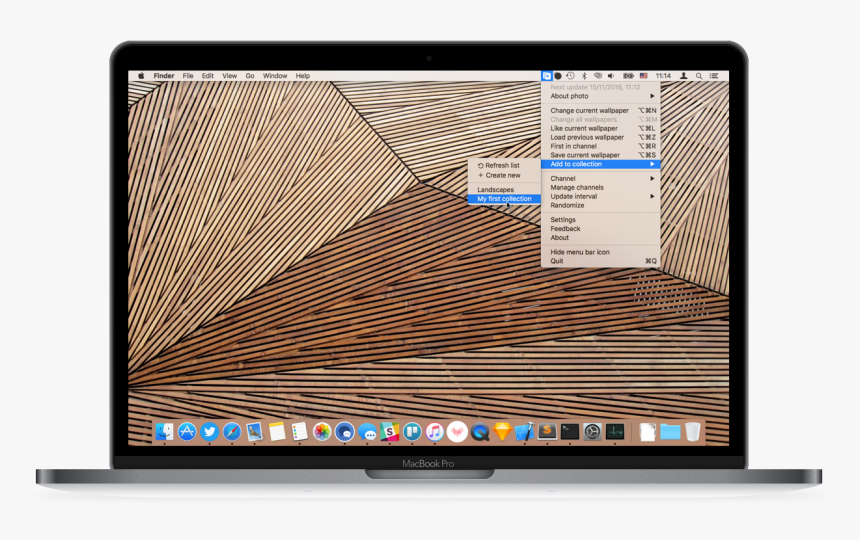Viewport: 860px width, 540px height.
Task: Open Twitter in the dock
Action: tap(209, 432)
